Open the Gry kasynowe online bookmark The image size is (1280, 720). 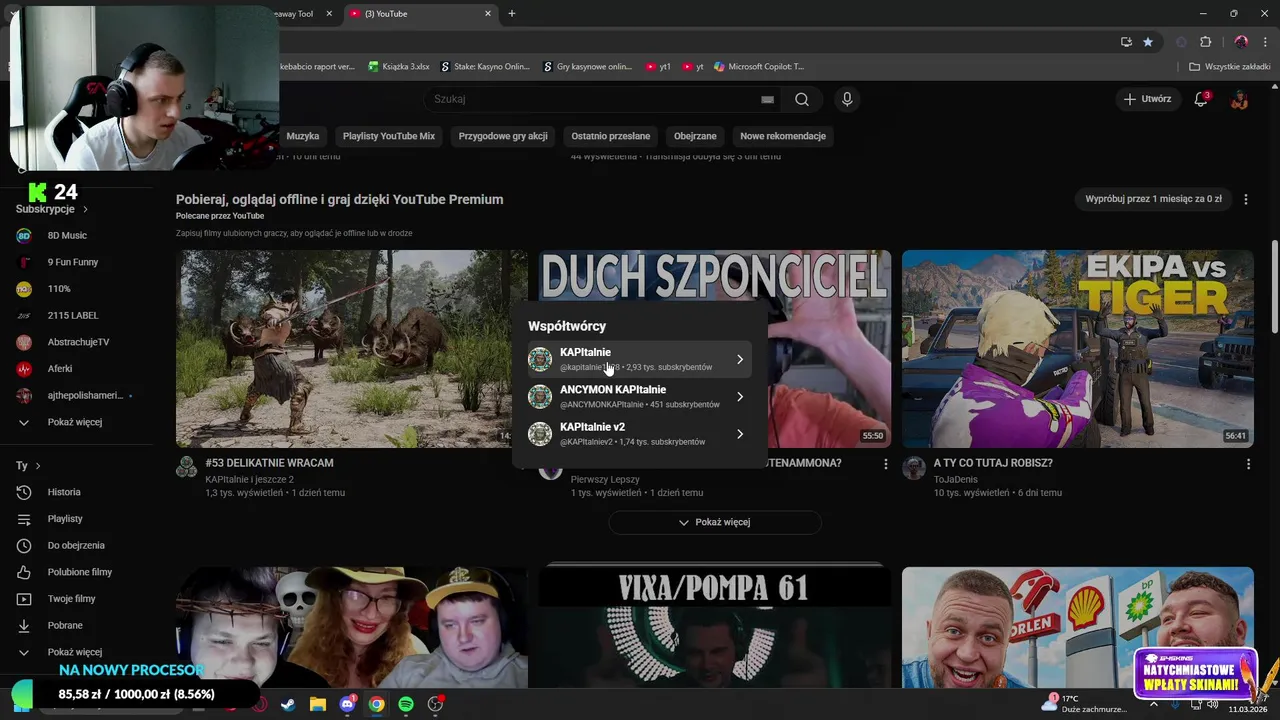[588, 67]
